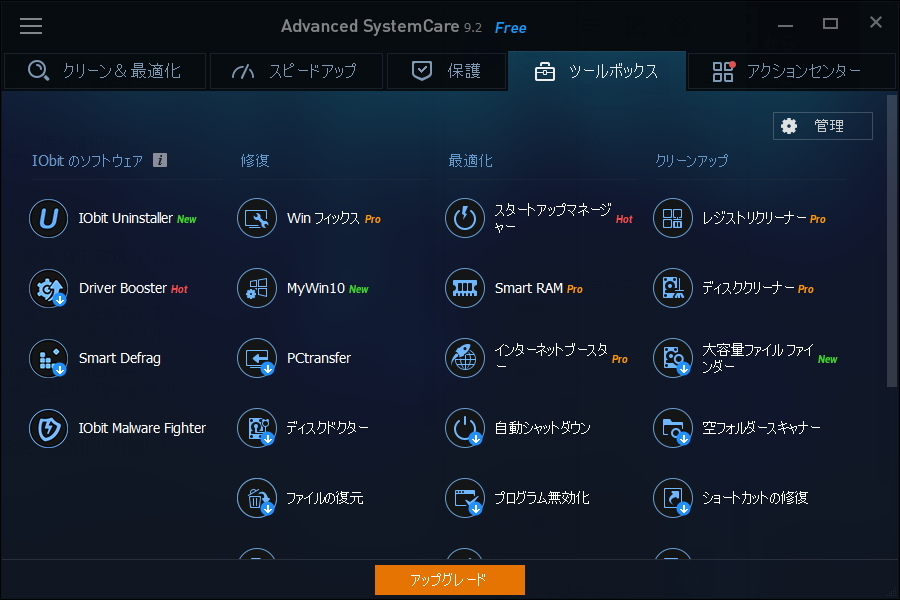This screenshot has width=900, height=600.
Task: Click the IObit Uninstaller label
Action: point(126,218)
